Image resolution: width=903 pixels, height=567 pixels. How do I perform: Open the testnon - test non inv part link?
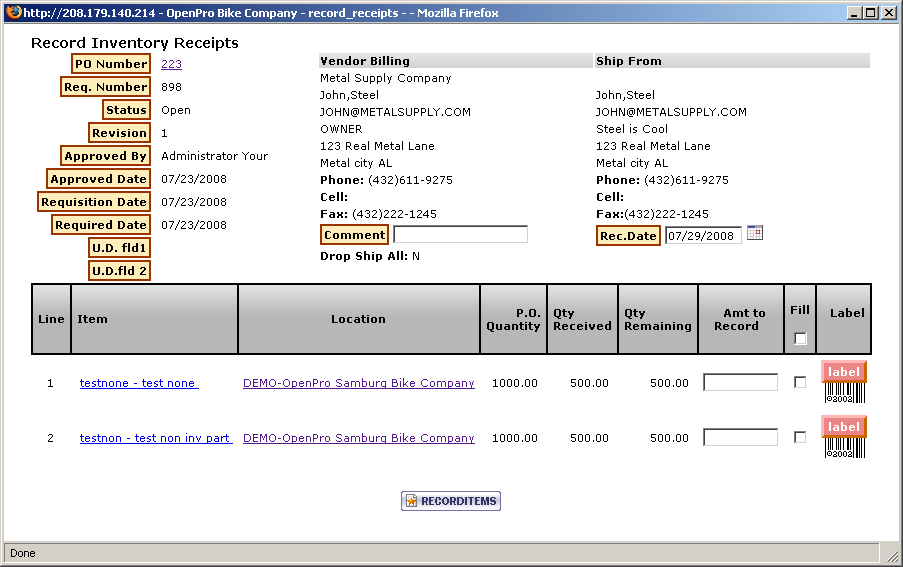pyautogui.click(x=155, y=438)
